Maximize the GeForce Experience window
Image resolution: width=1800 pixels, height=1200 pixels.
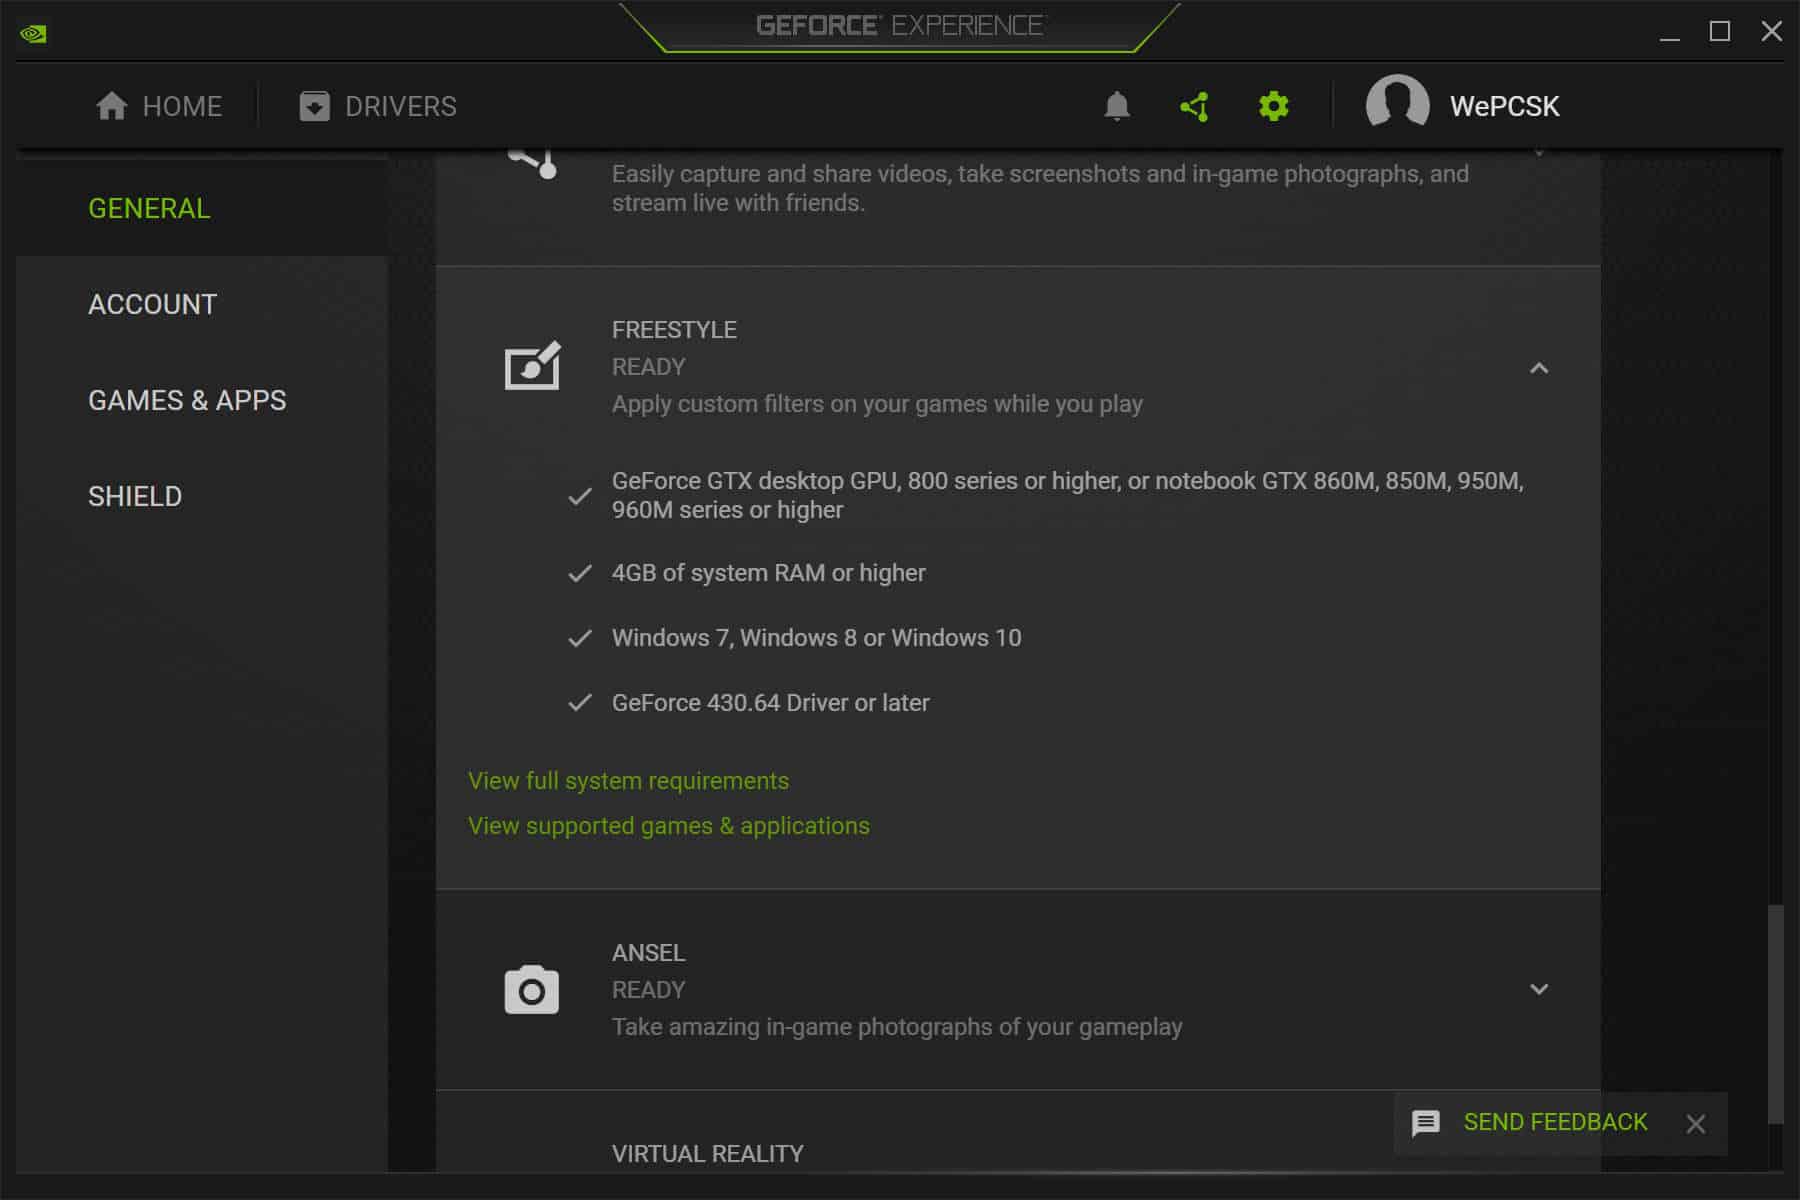[x=1720, y=32]
